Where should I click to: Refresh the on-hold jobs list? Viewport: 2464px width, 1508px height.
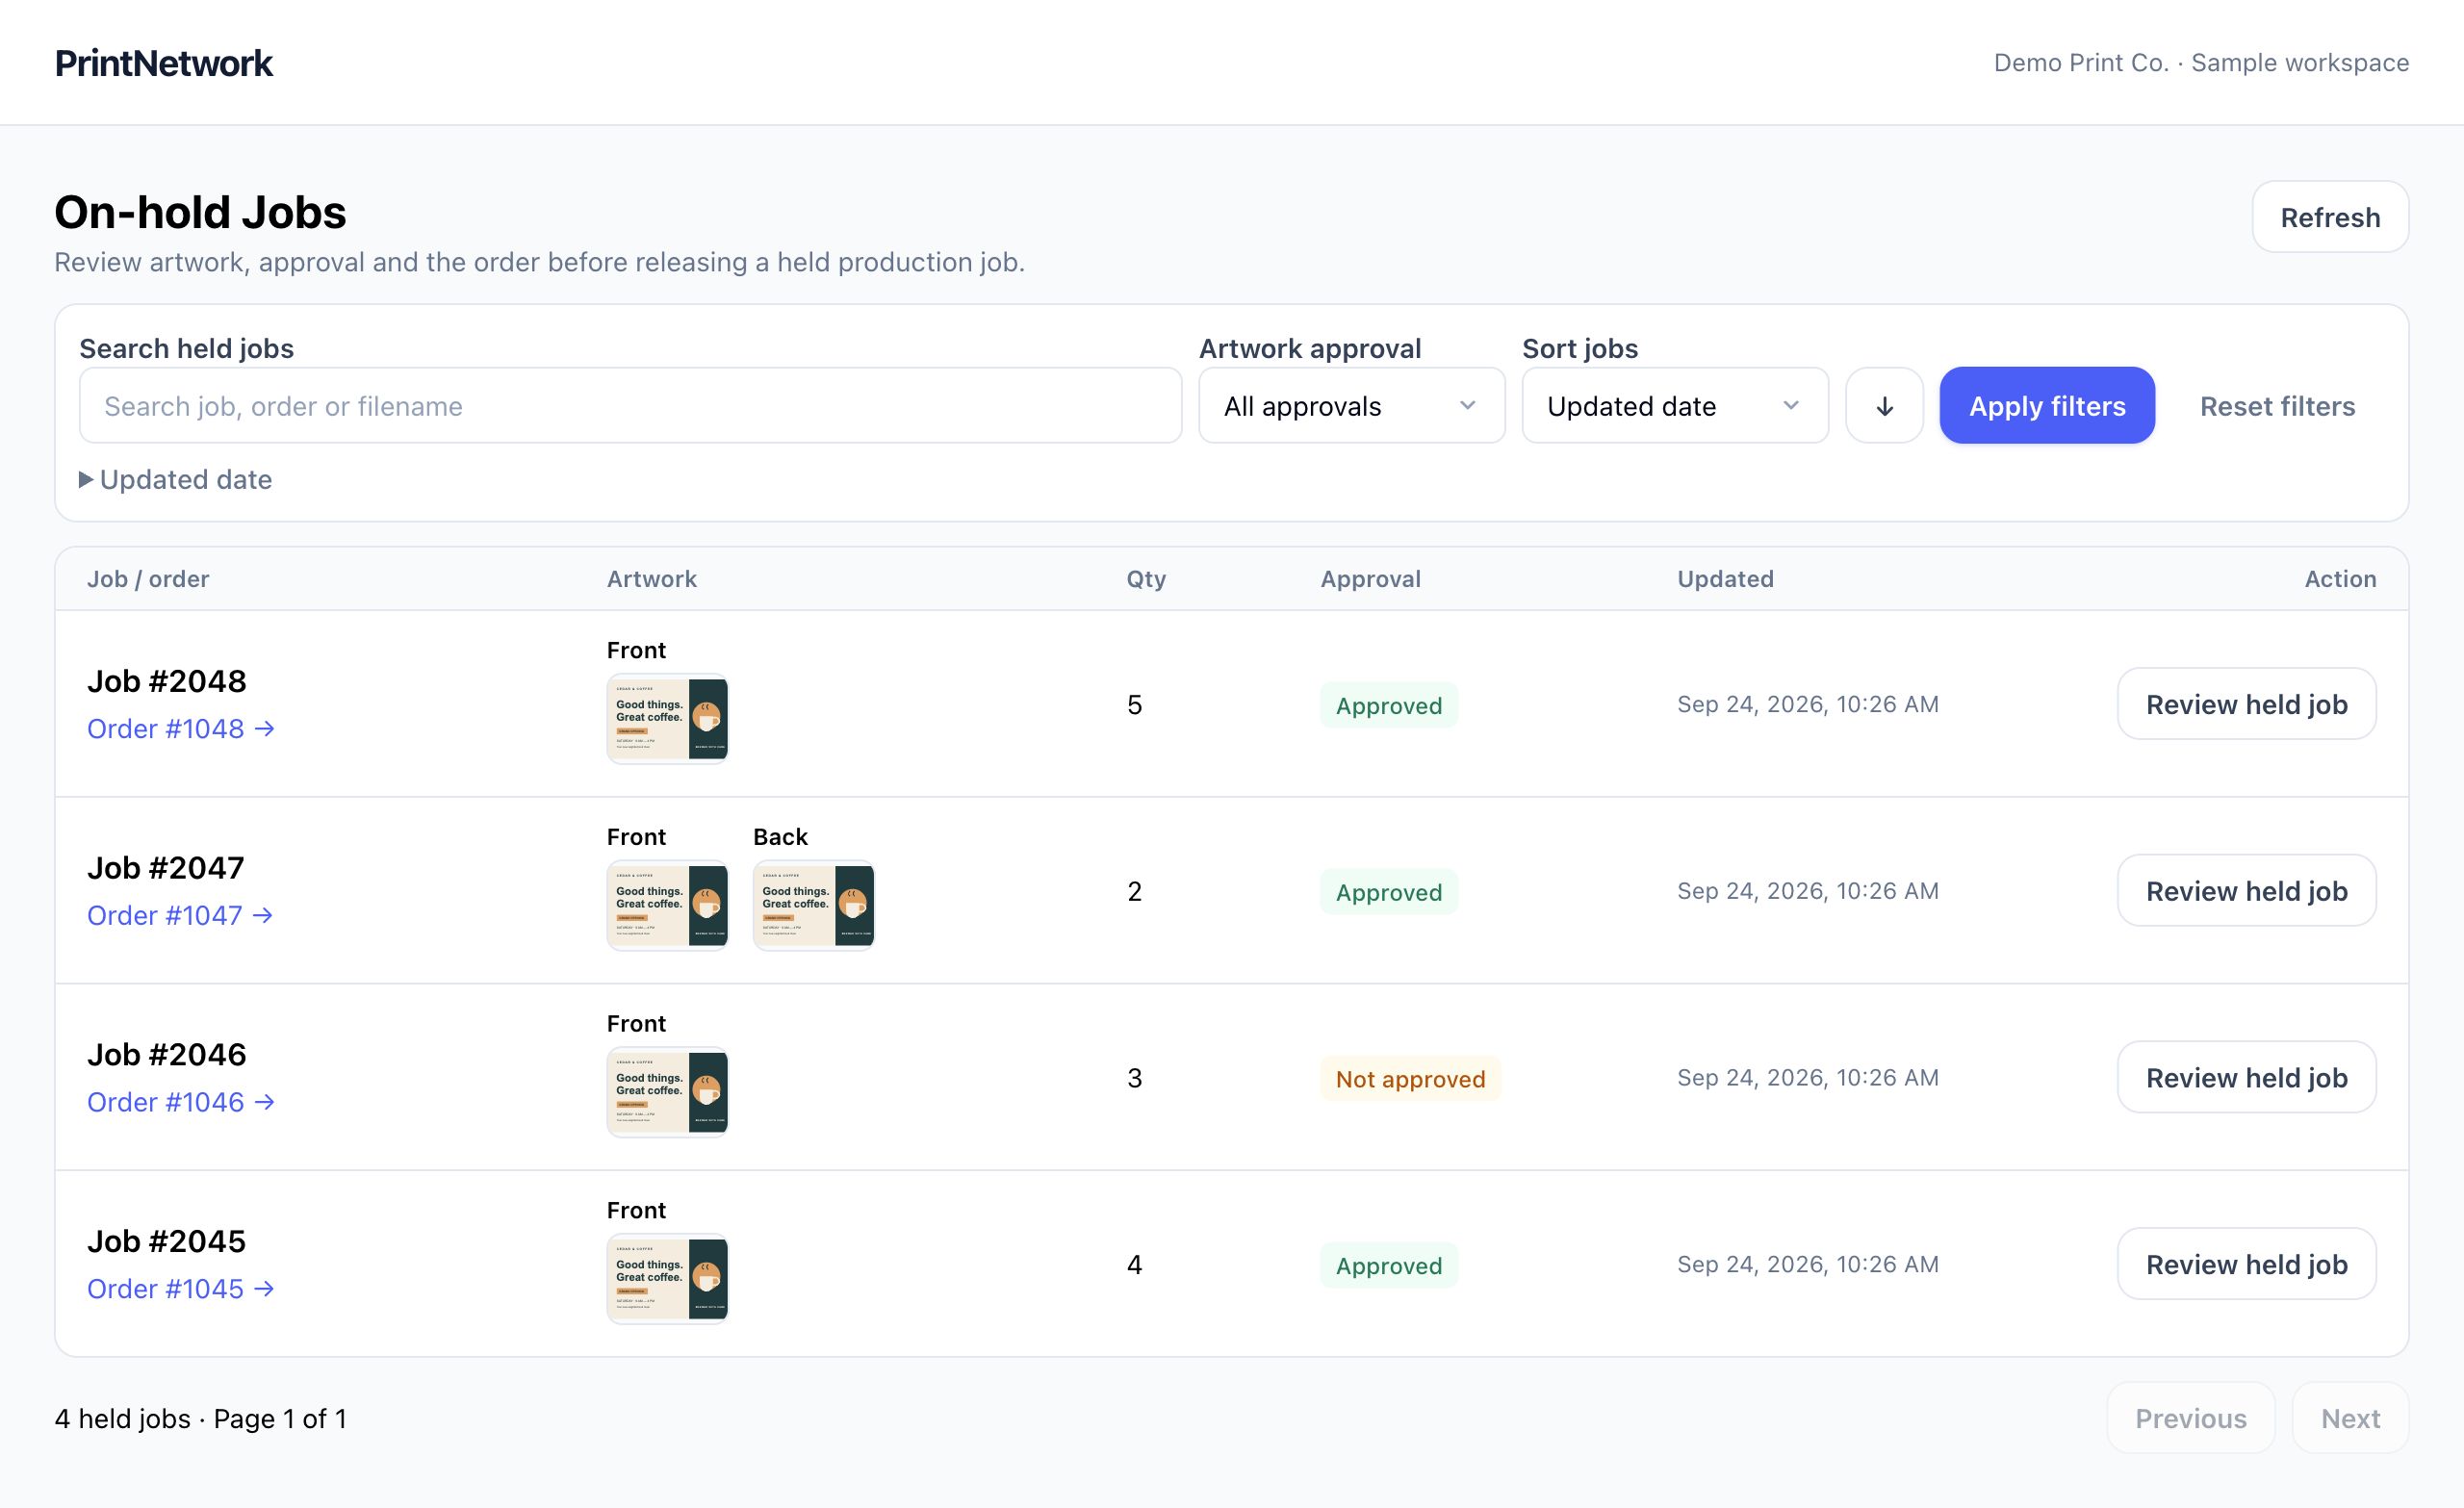[x=2330, y=217]
